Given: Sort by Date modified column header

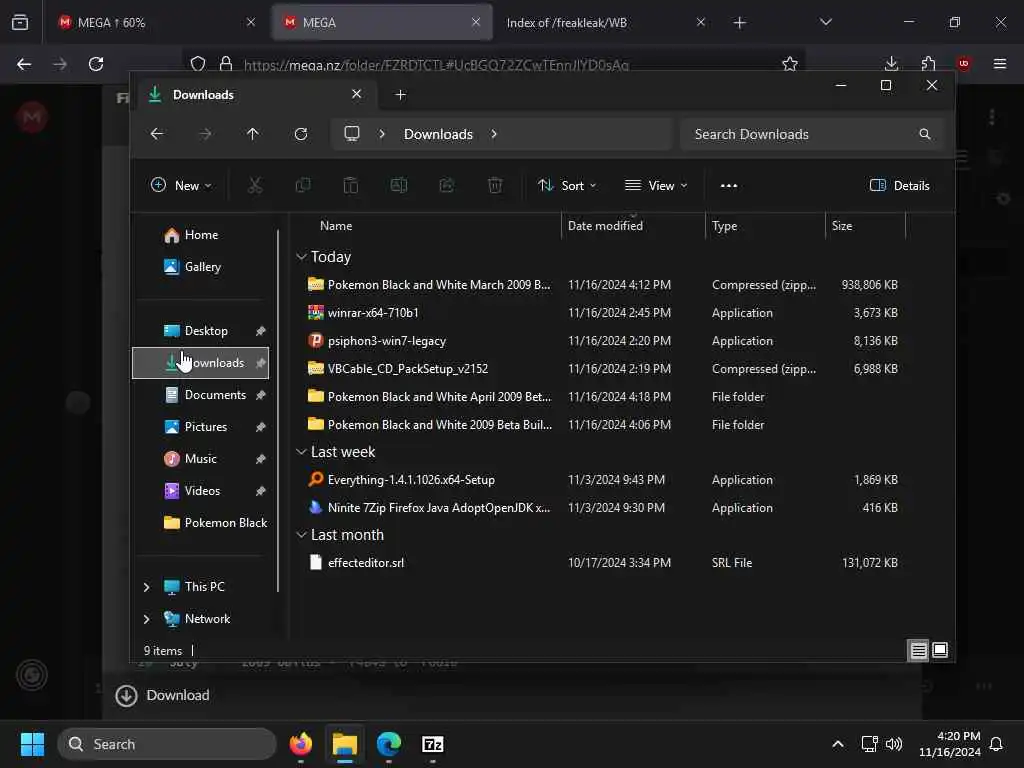Looking at the screenshot, I should pos(605,225).
